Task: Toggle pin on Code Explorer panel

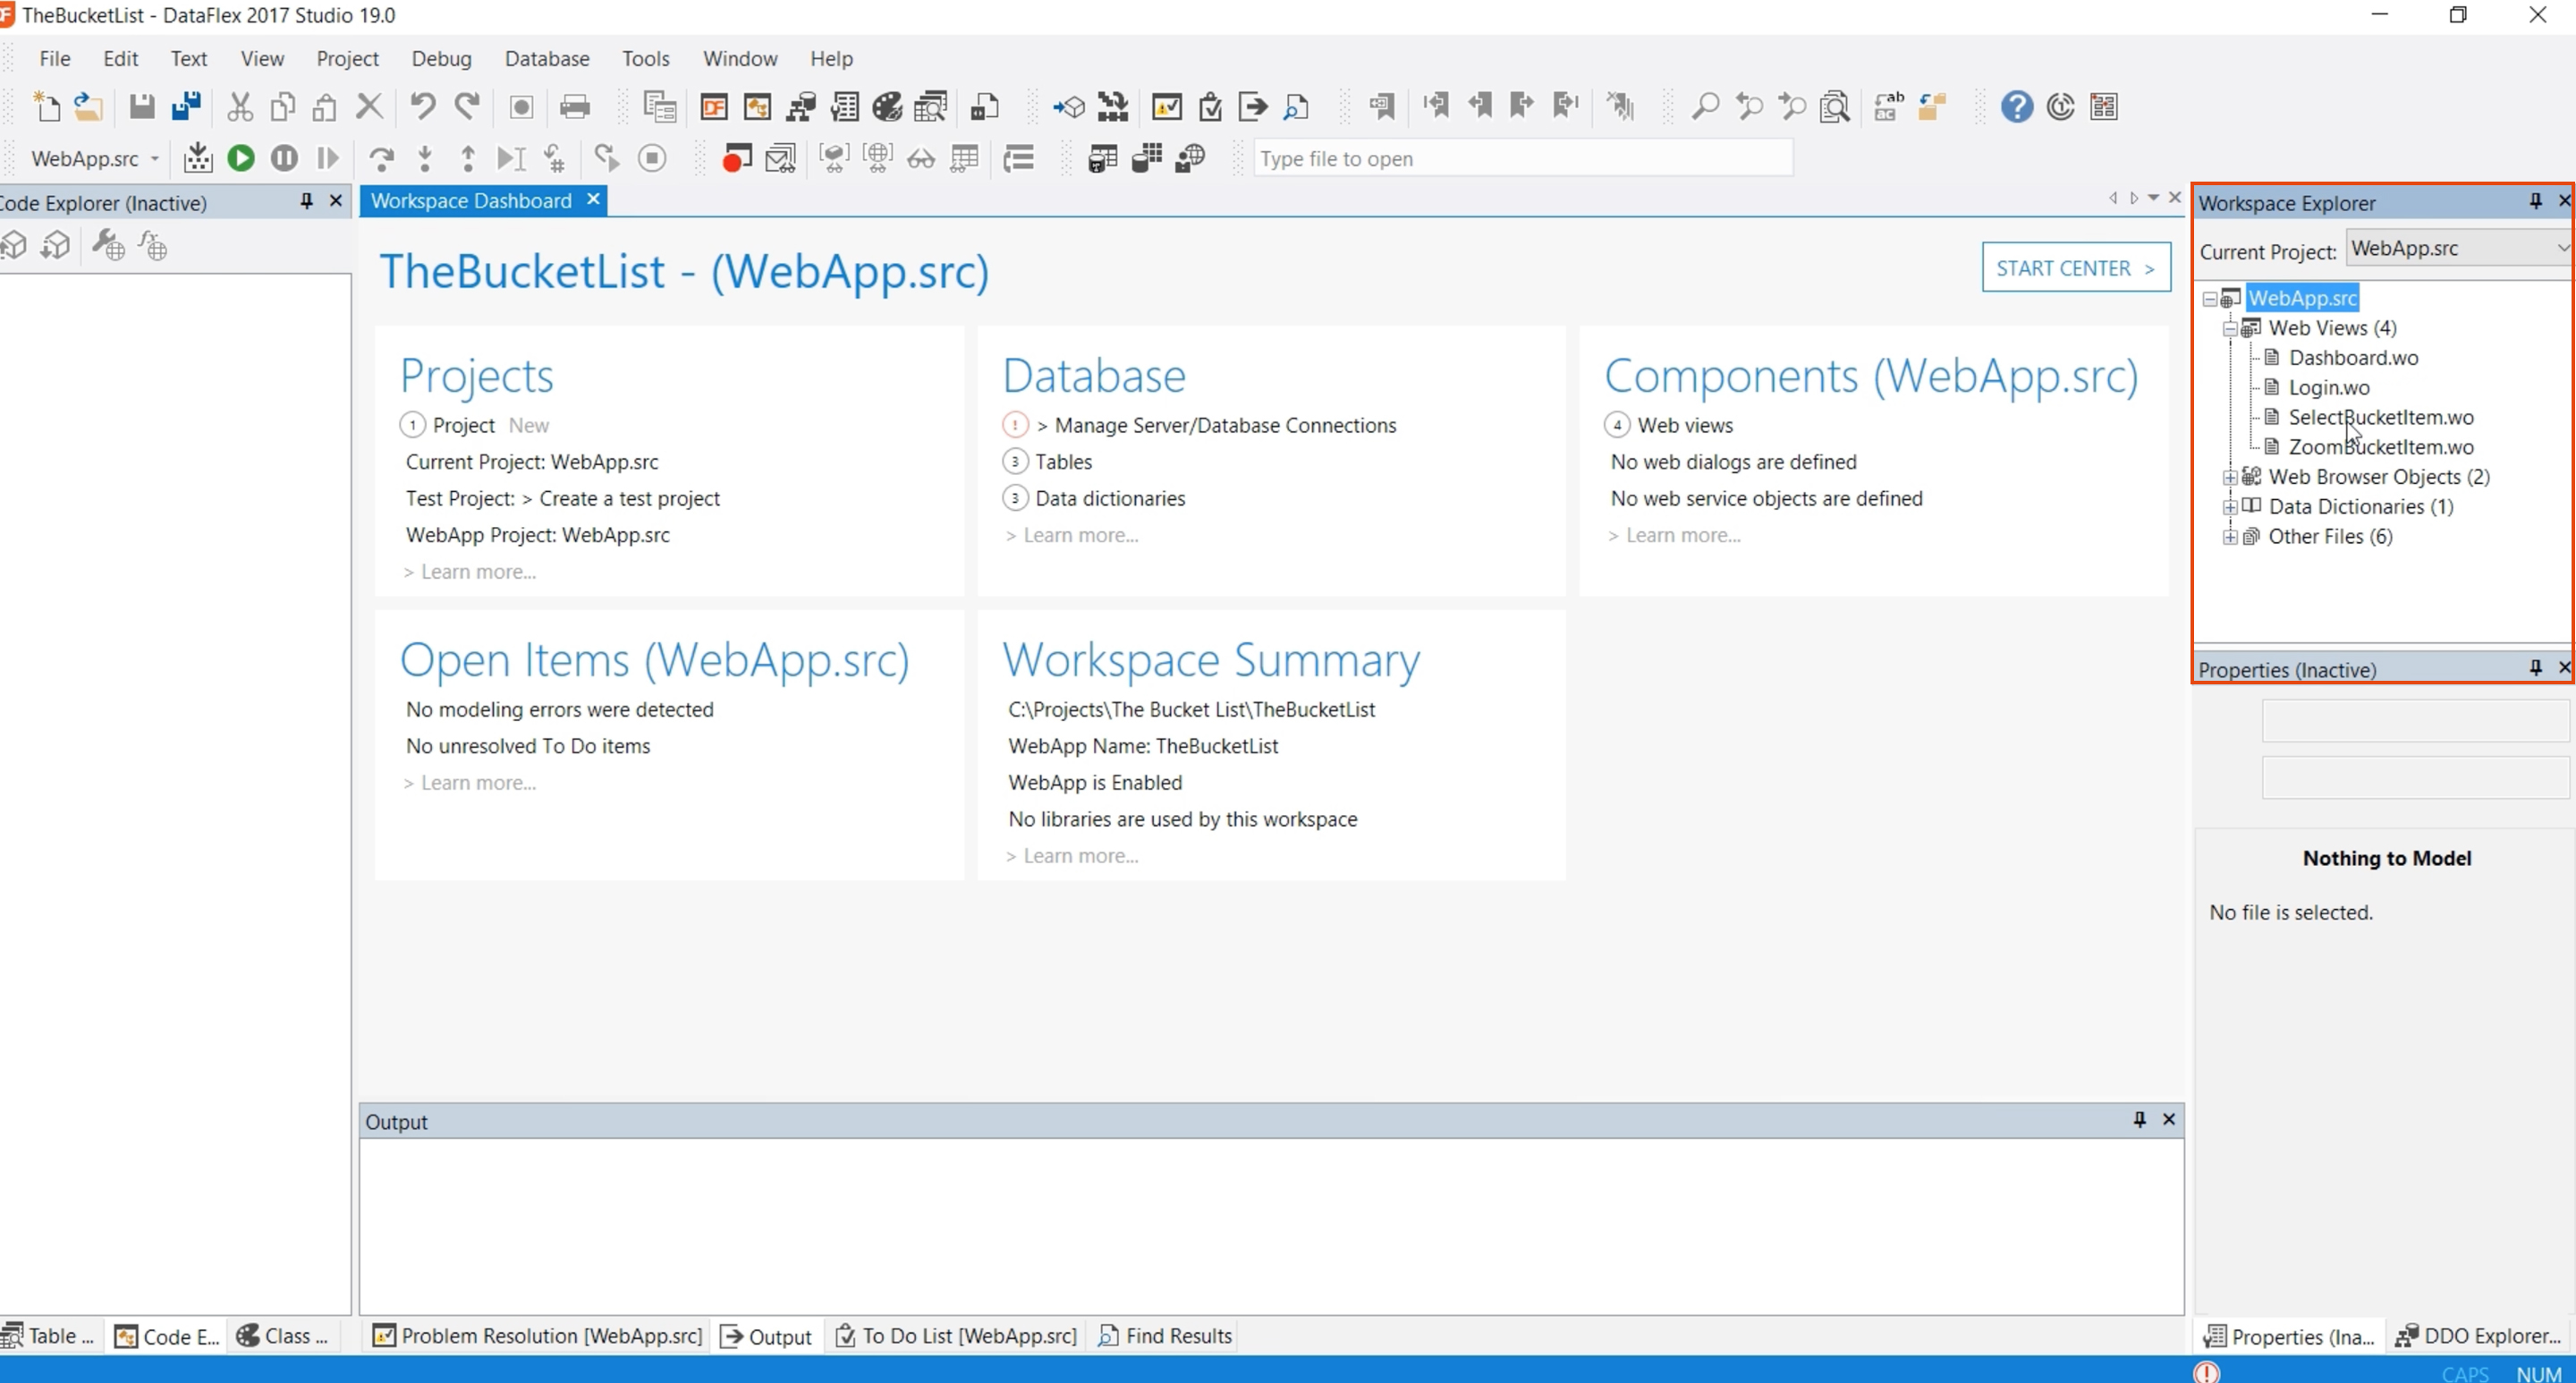Action: (306, 201)
